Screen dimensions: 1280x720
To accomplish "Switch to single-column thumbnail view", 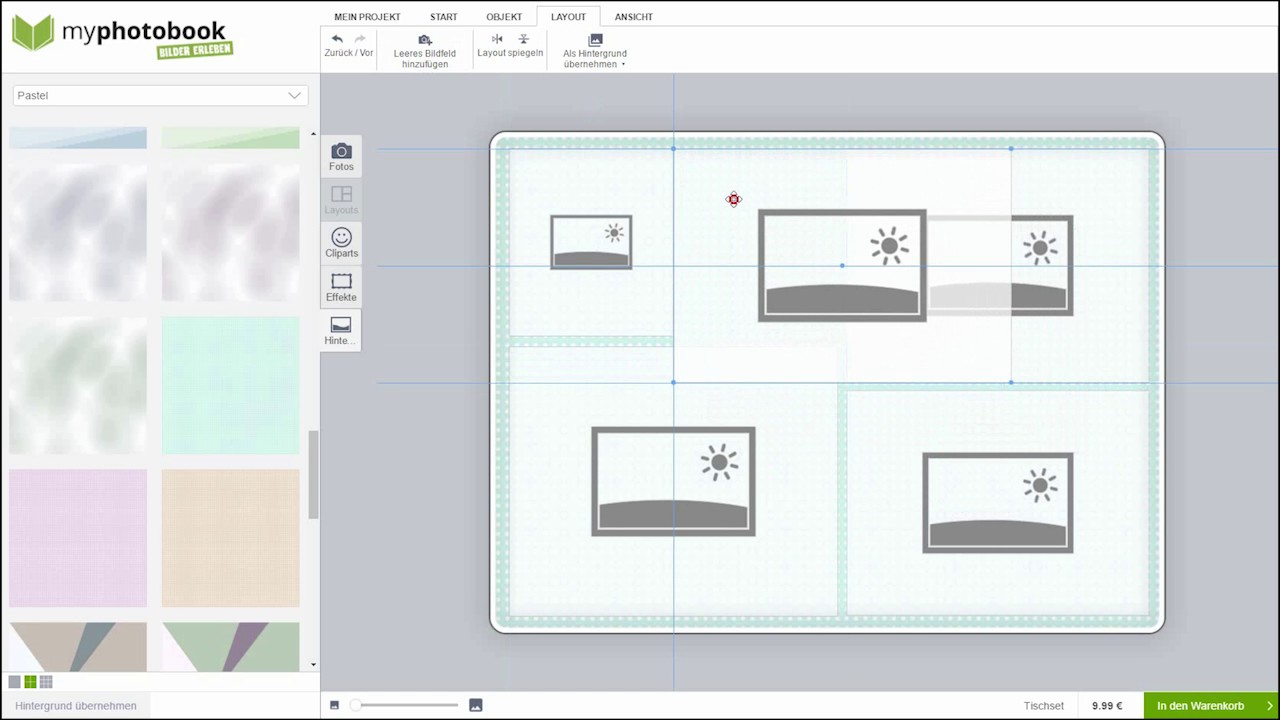I will point(14,682).
